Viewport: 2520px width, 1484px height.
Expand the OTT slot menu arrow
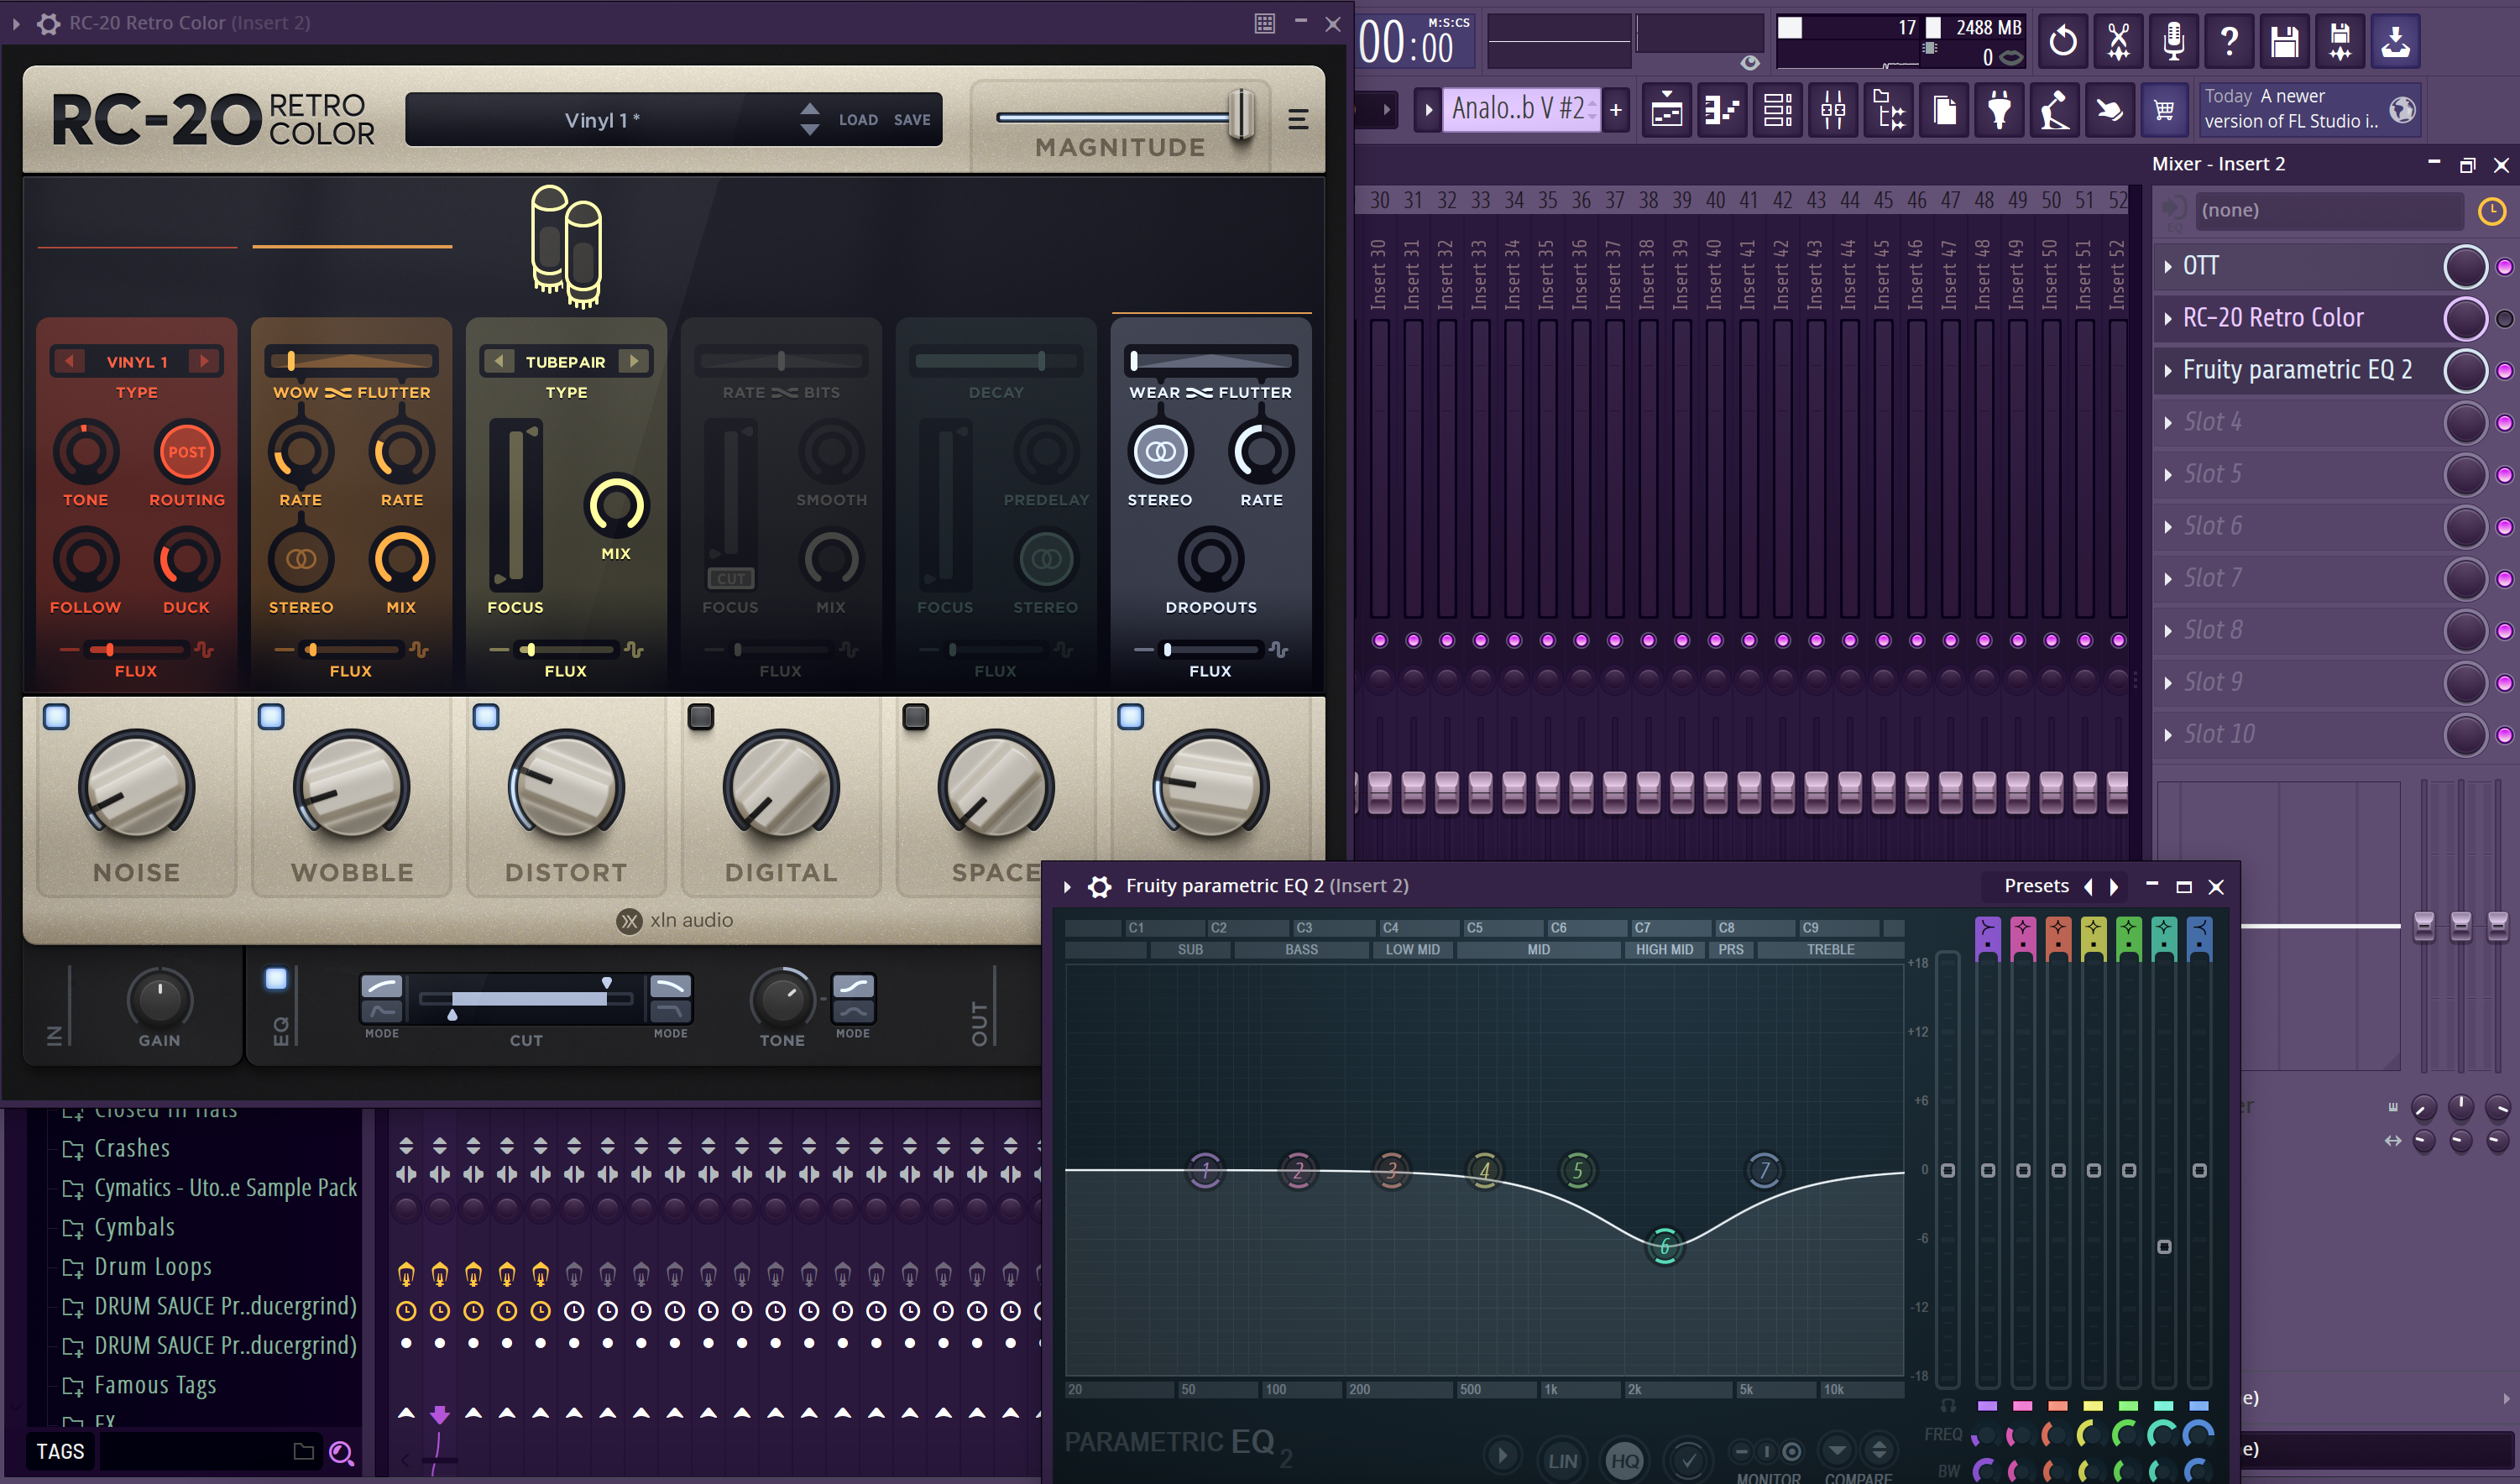click(2167, 267)
